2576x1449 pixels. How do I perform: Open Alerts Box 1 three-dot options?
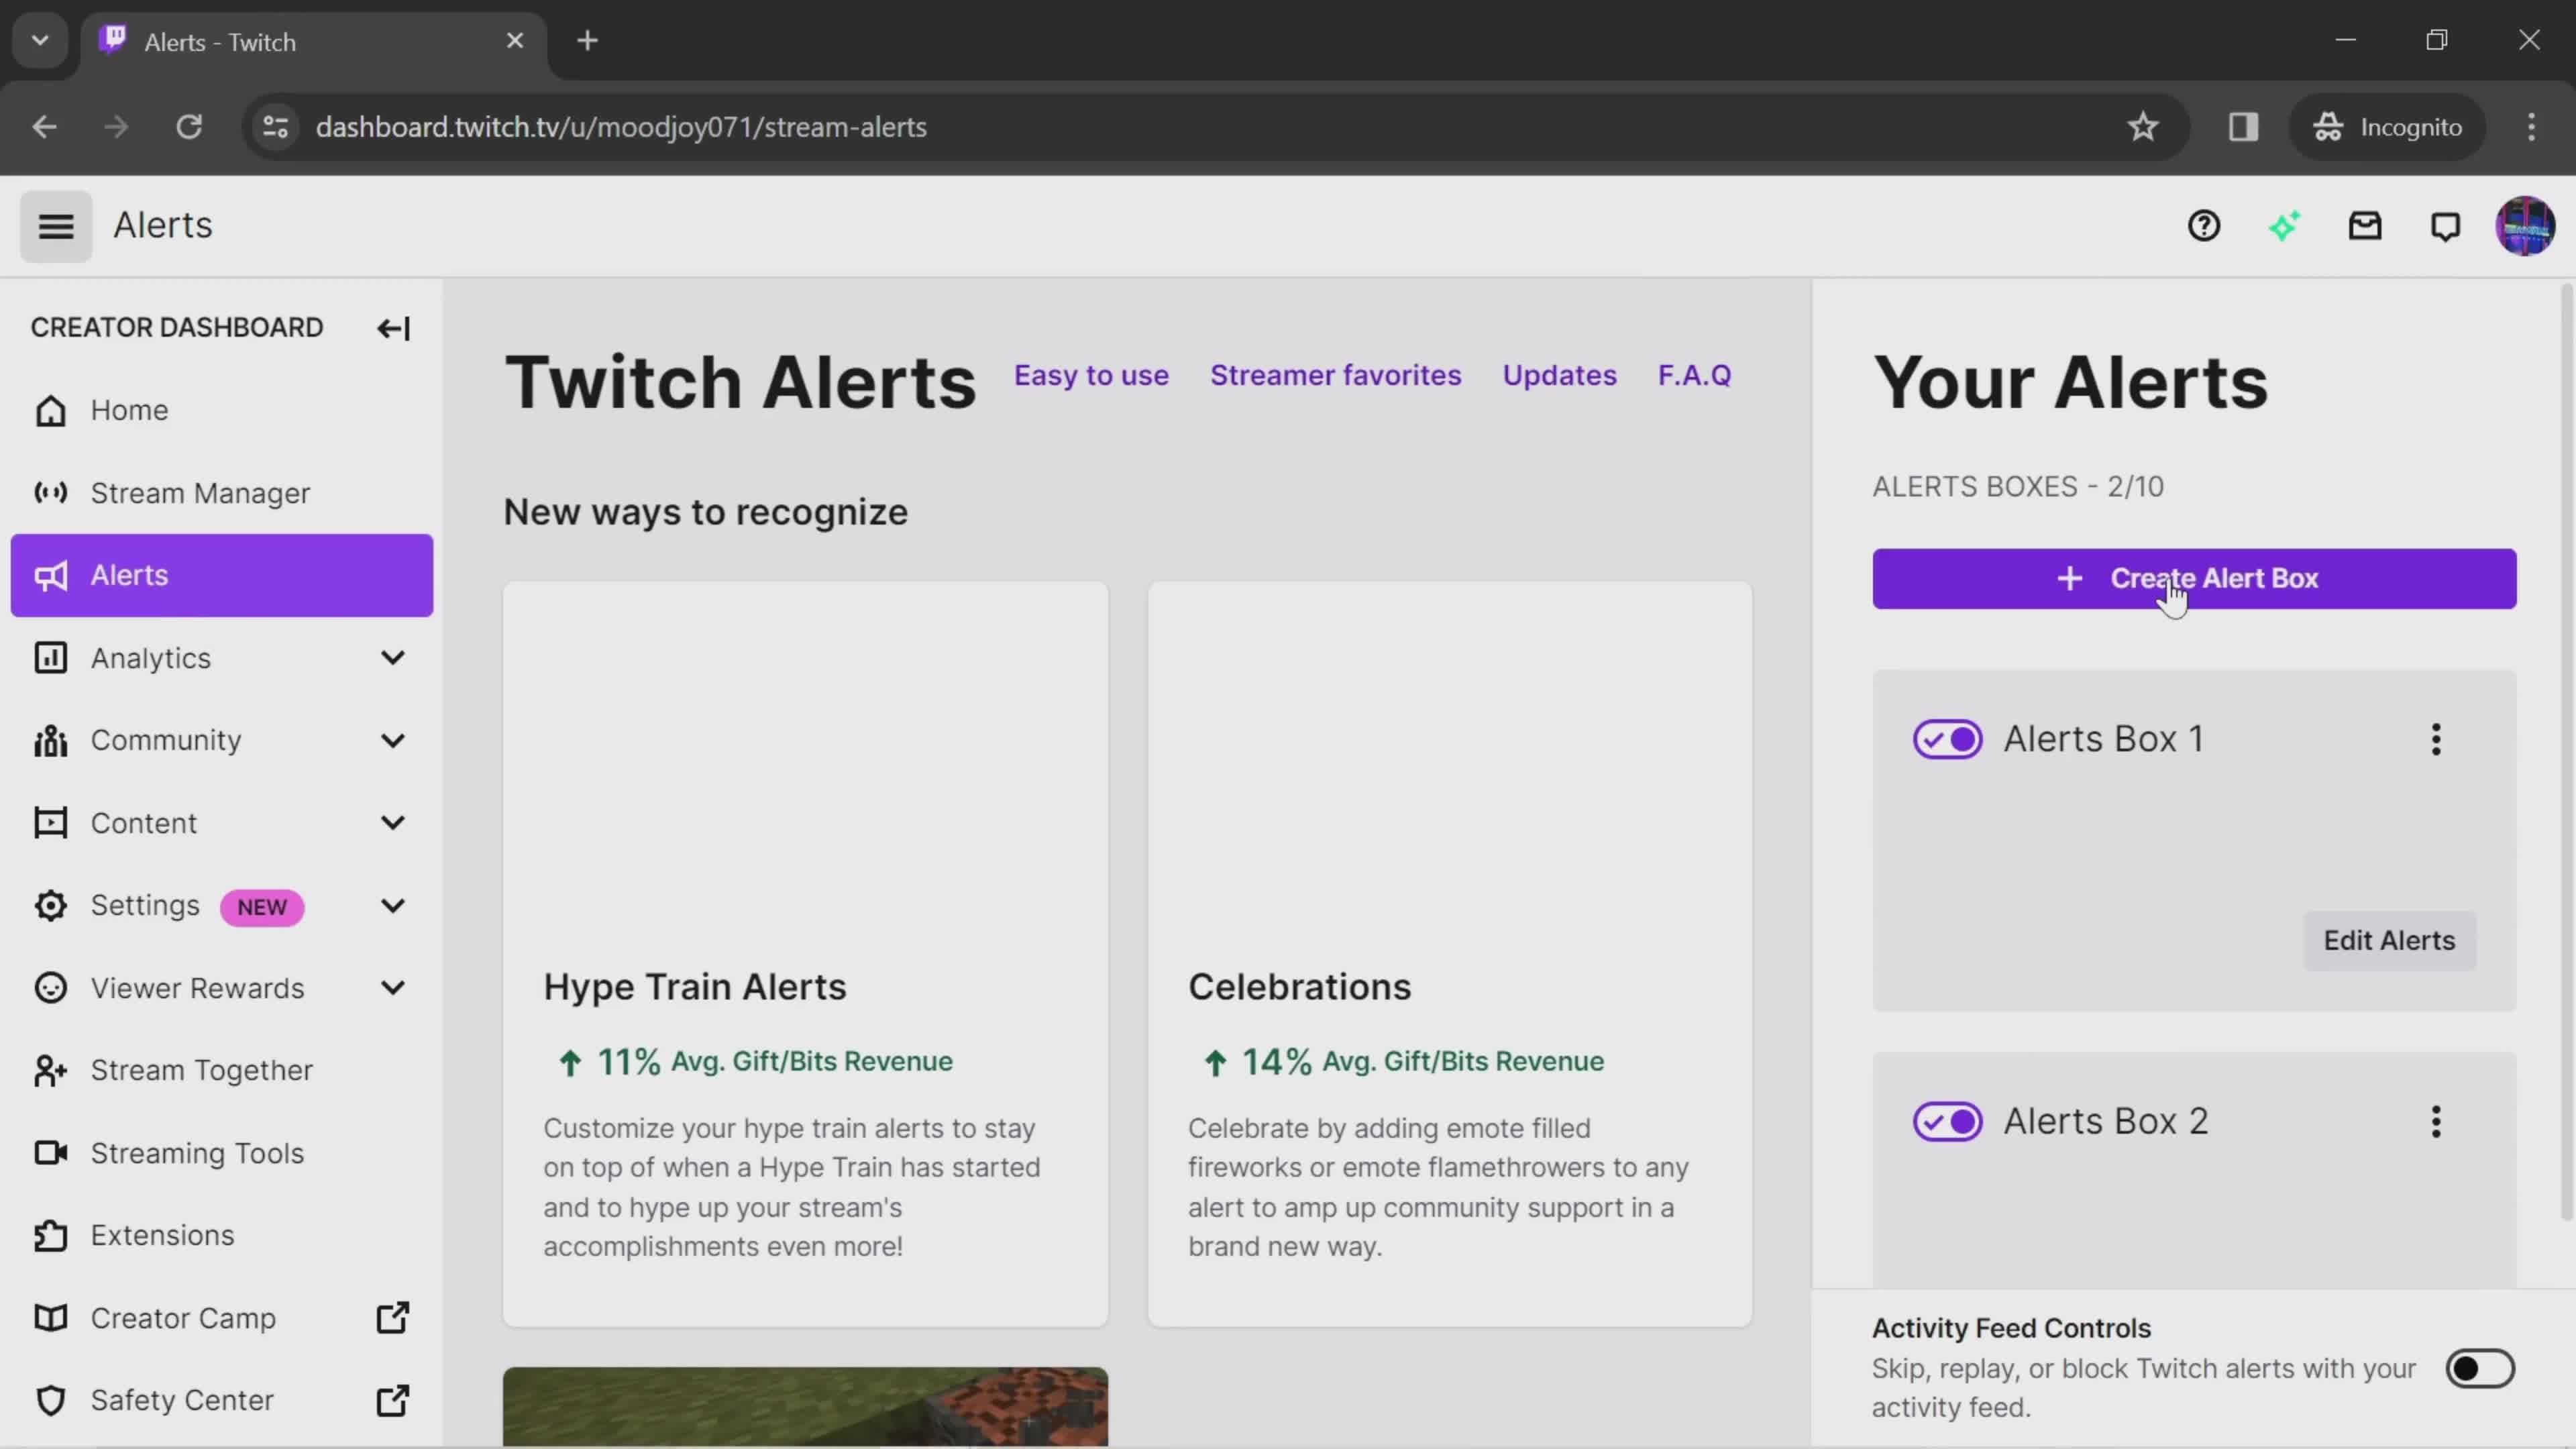coord(2436,740)
